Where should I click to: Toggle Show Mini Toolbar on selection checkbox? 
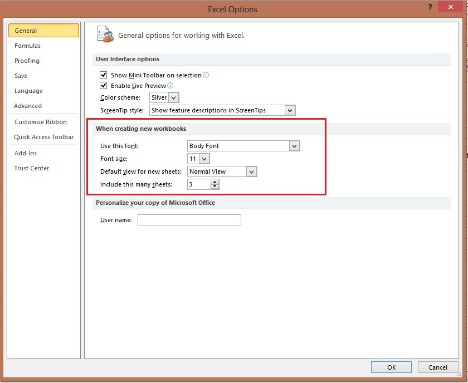point(104,75)
